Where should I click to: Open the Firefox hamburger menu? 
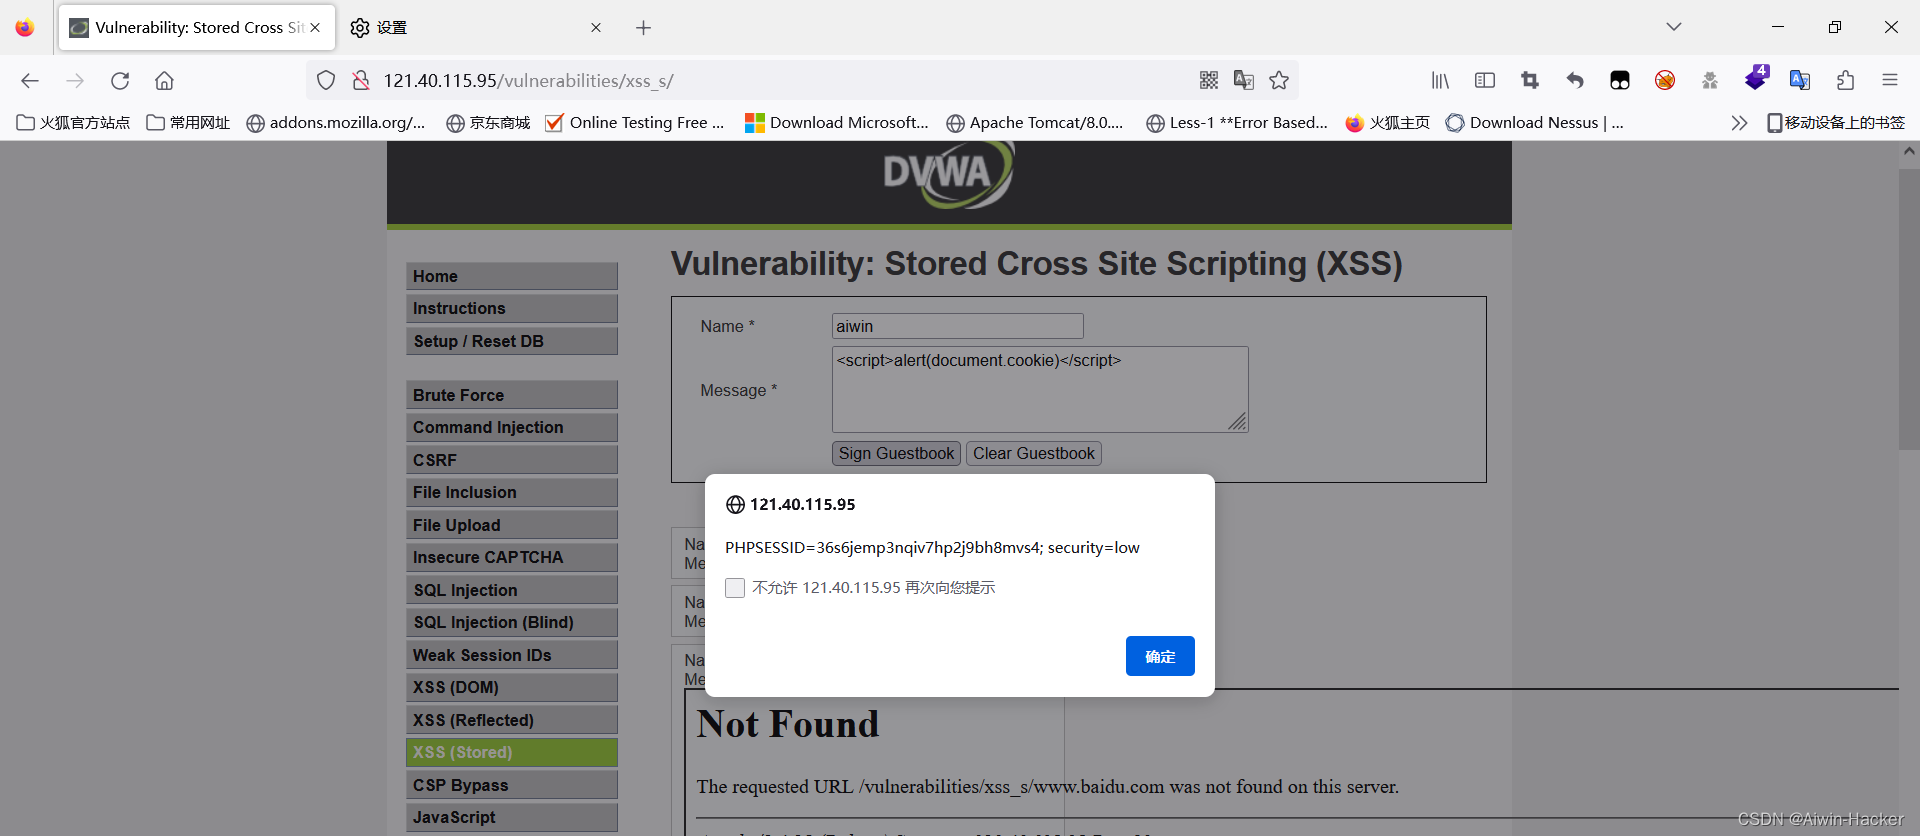pos(1890,80)
